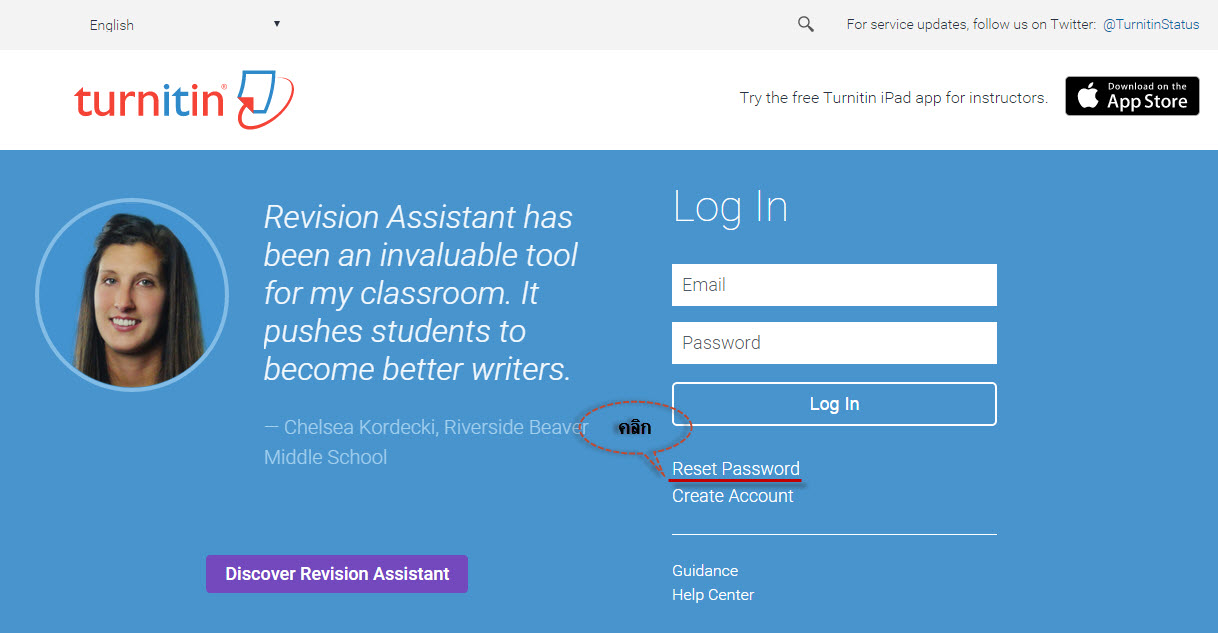1218x633 pixels.
Task: Click the Log In button
Action: click(834, 404)
